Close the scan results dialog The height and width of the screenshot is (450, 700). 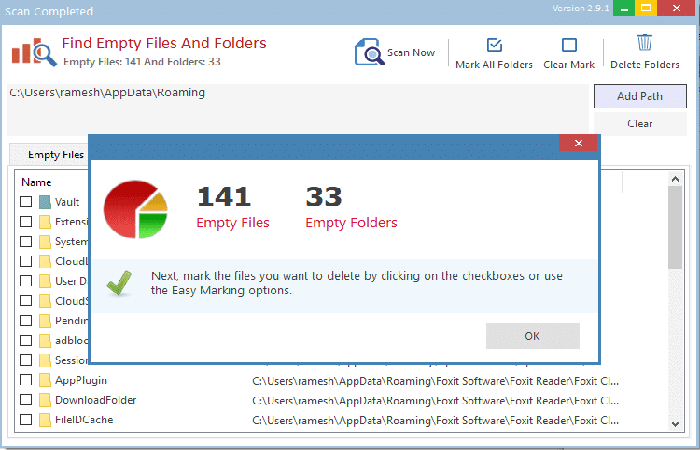pos(578,143)
